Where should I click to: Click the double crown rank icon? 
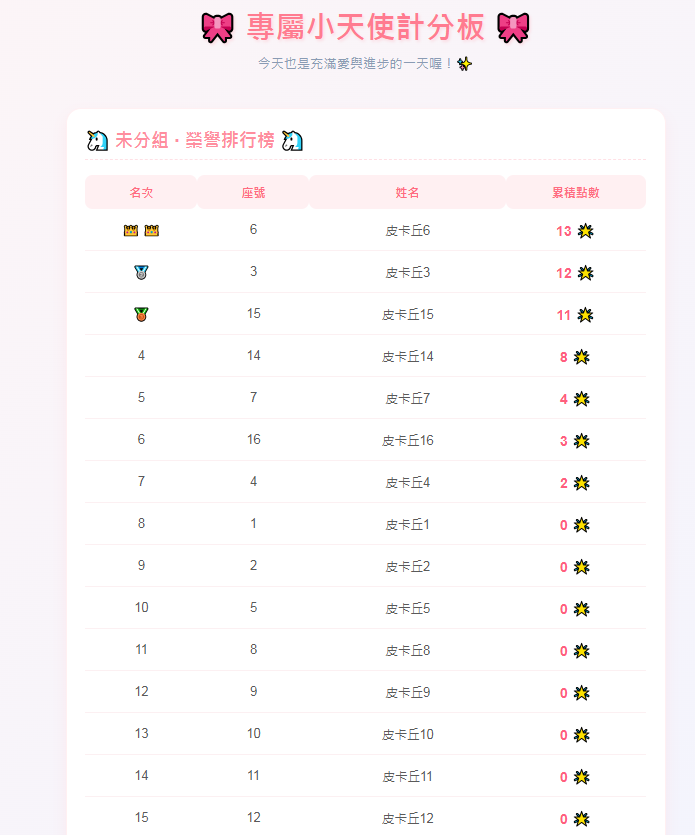pyautogui.click(x=141, y=231)
